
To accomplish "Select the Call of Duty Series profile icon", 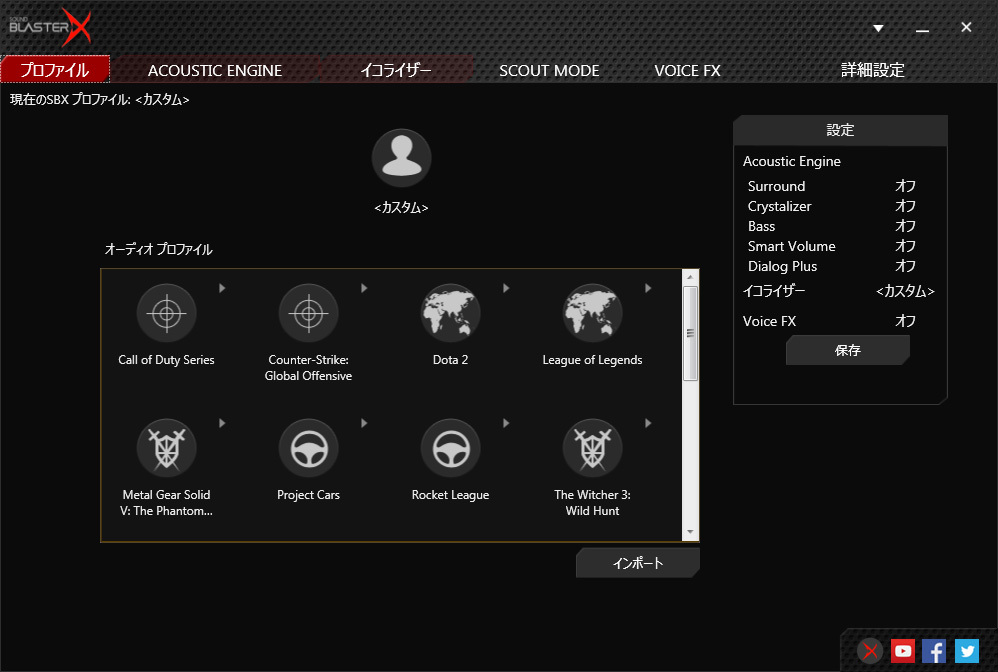I will (166, 313).
